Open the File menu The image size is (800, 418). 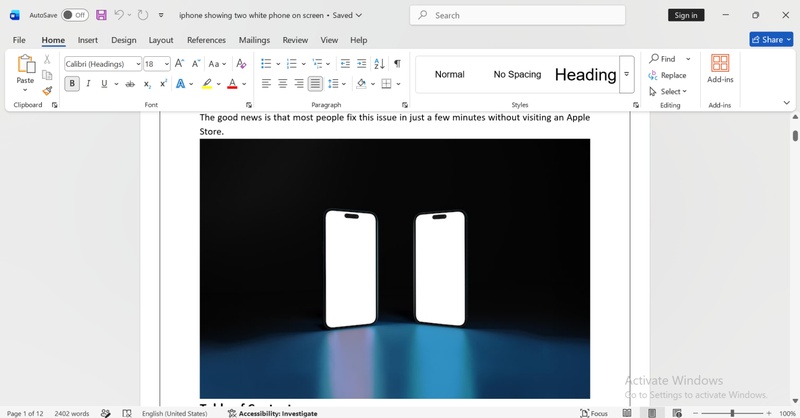coord(19,40)
